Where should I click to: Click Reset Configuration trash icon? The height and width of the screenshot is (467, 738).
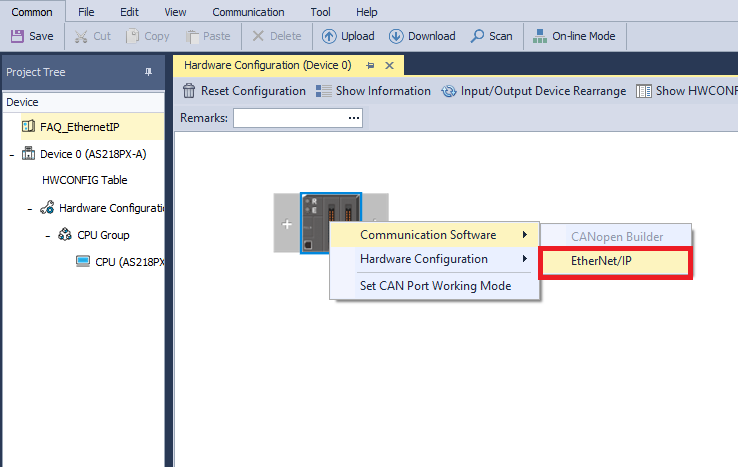[x=188, y=91]
